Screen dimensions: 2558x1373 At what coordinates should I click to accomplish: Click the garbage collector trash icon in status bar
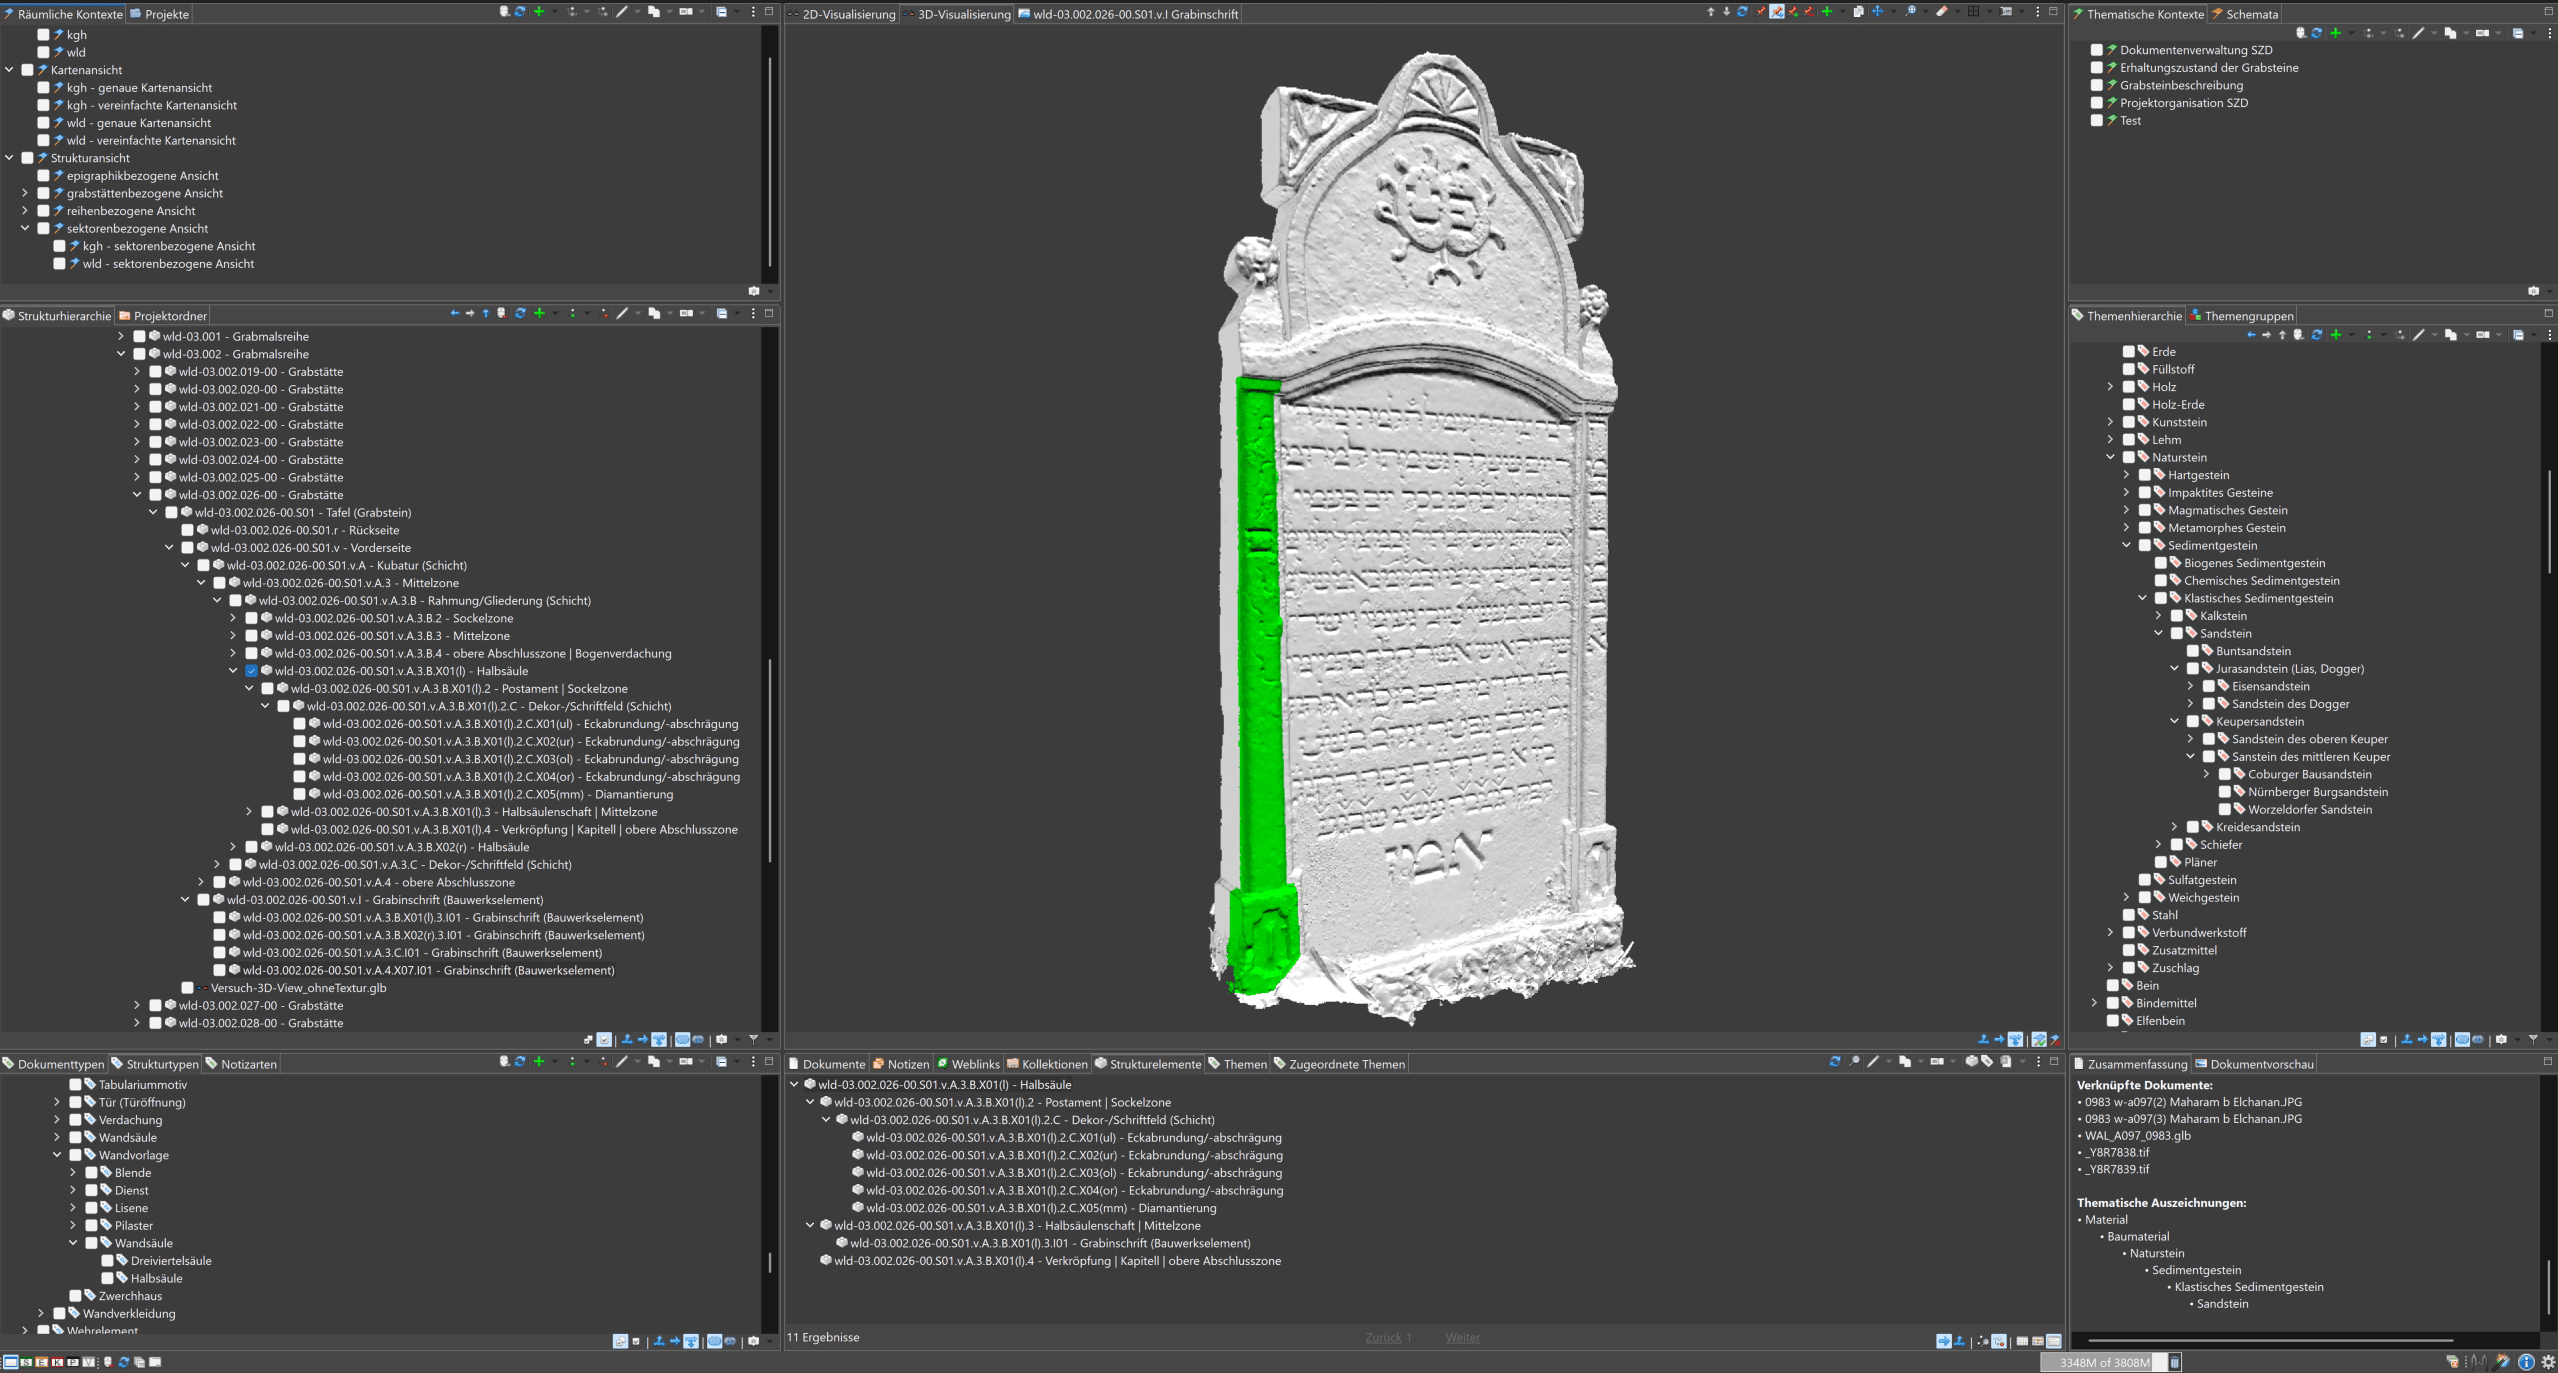tap(2175, 1362)
